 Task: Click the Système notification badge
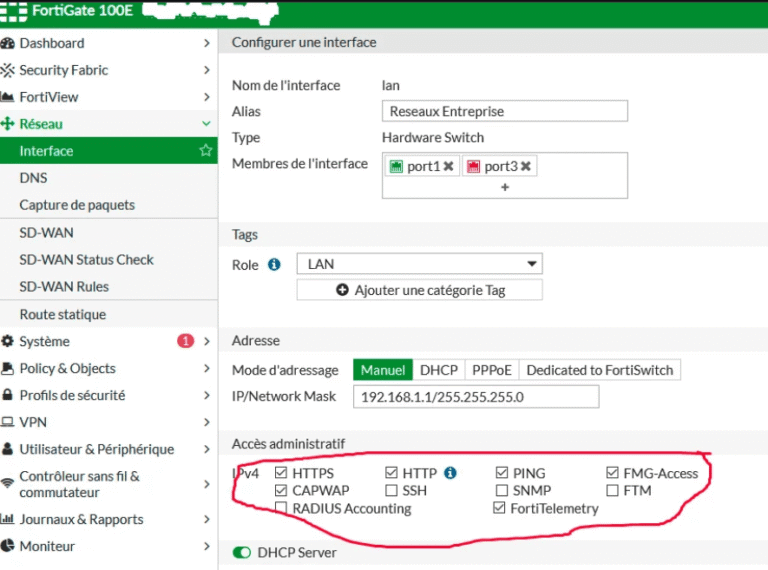[x=185, y=341]
